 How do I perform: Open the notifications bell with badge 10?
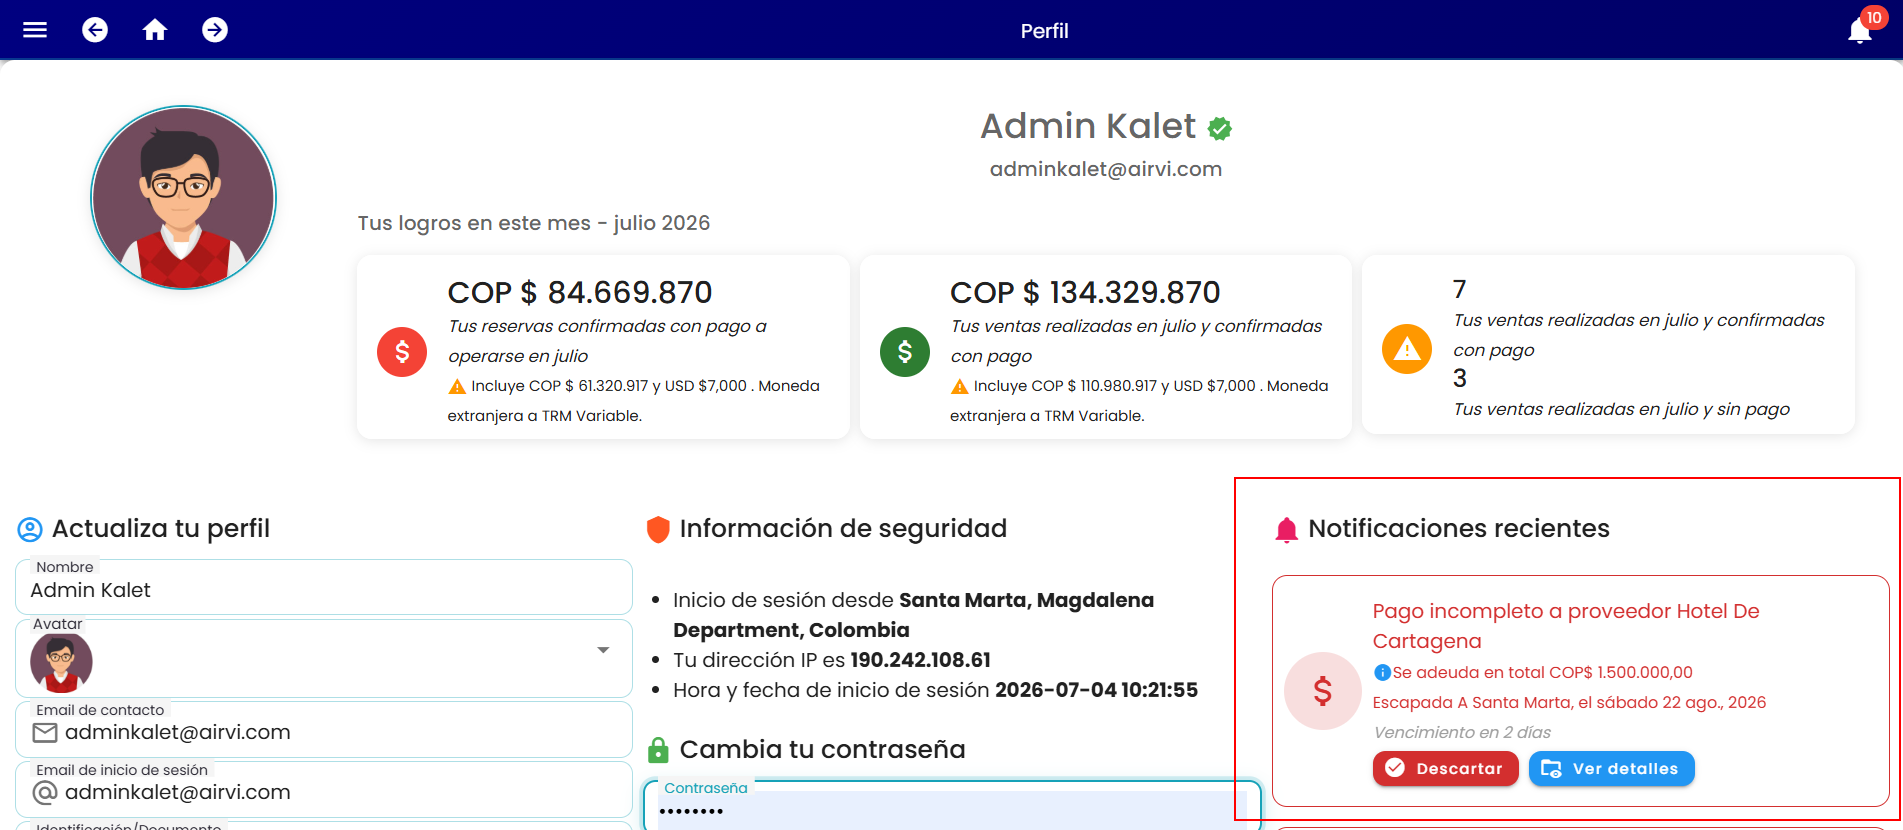tap(1861, 29)
